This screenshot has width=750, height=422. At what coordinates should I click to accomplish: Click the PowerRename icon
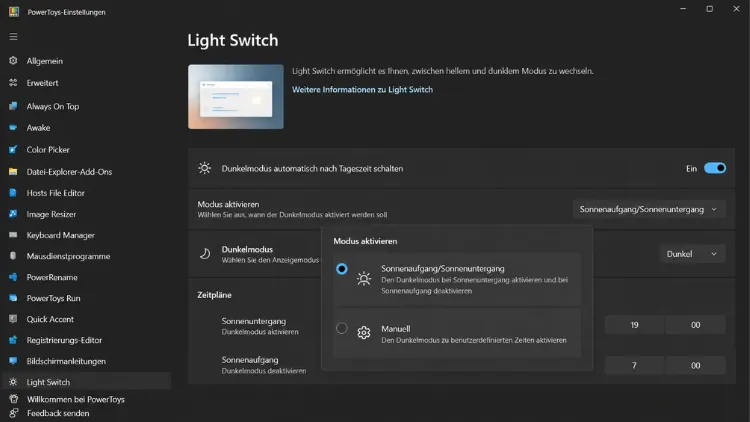(13, 277)
